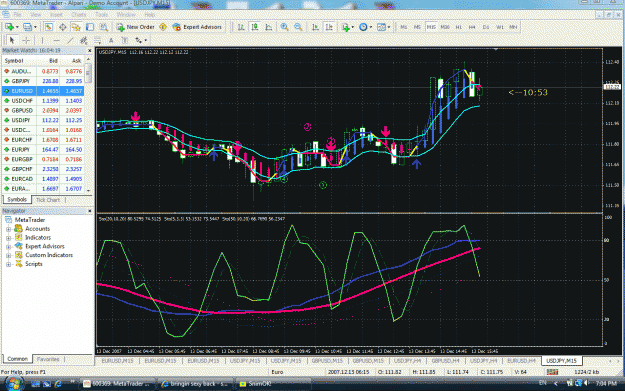Zoom in on the chart
Screen dimensions: 625x391
pyautogui.click(x=284, y=27)
